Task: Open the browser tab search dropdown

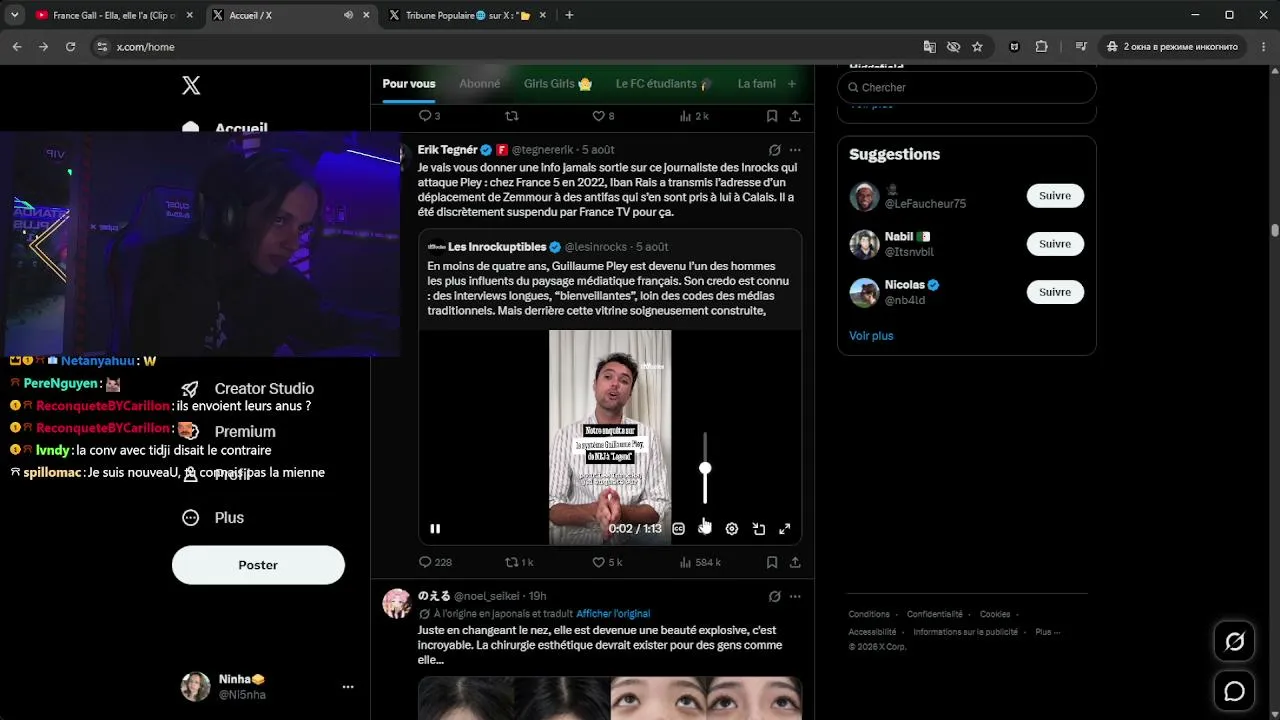Action: (14, 15)
